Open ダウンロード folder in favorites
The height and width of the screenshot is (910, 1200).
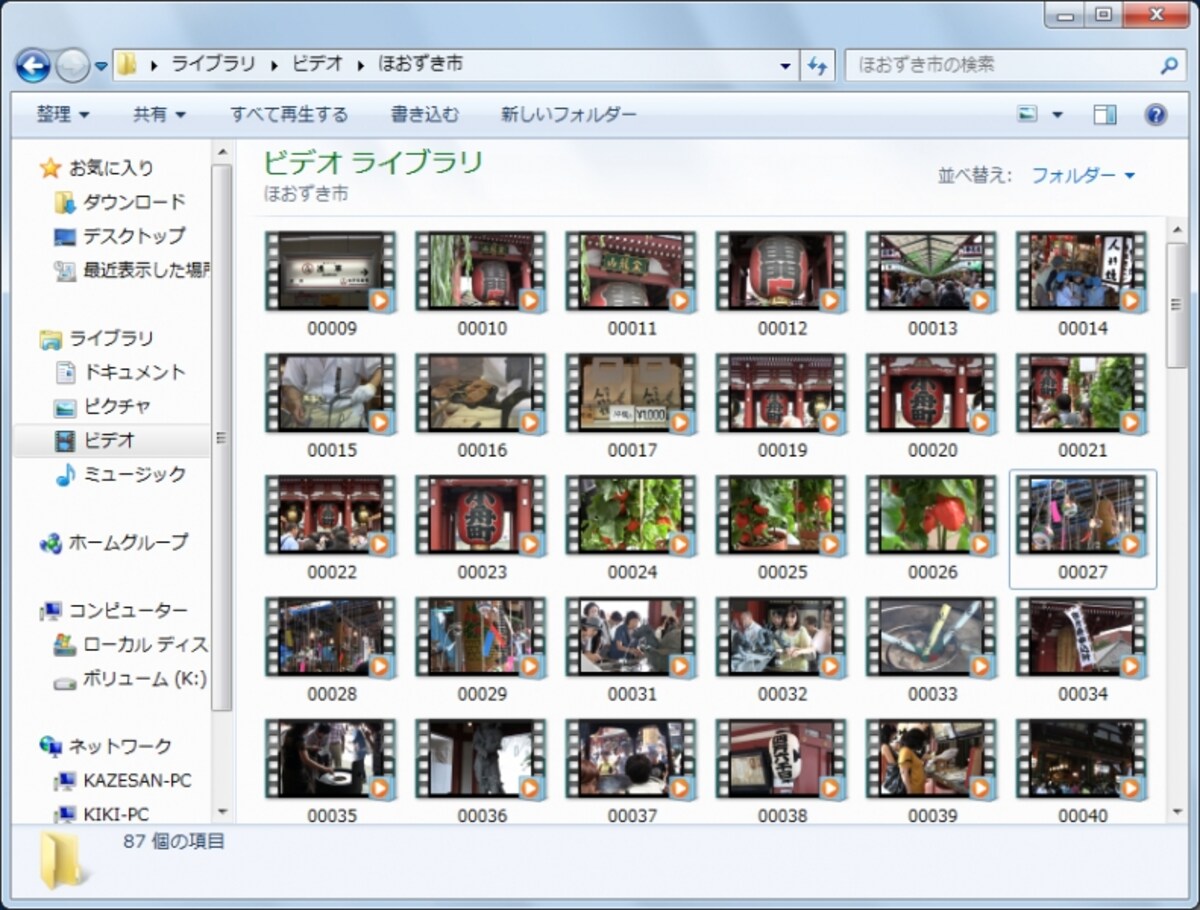coord(121,202)
